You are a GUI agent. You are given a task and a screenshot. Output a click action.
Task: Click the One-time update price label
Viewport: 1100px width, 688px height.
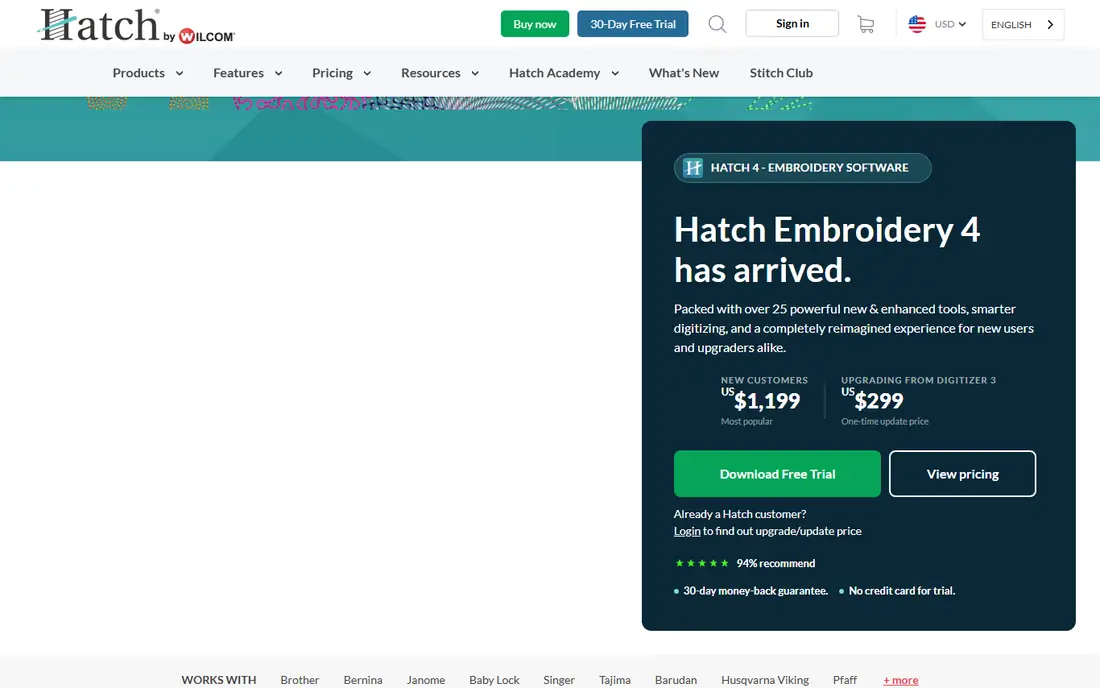click(x=885, y=421)
